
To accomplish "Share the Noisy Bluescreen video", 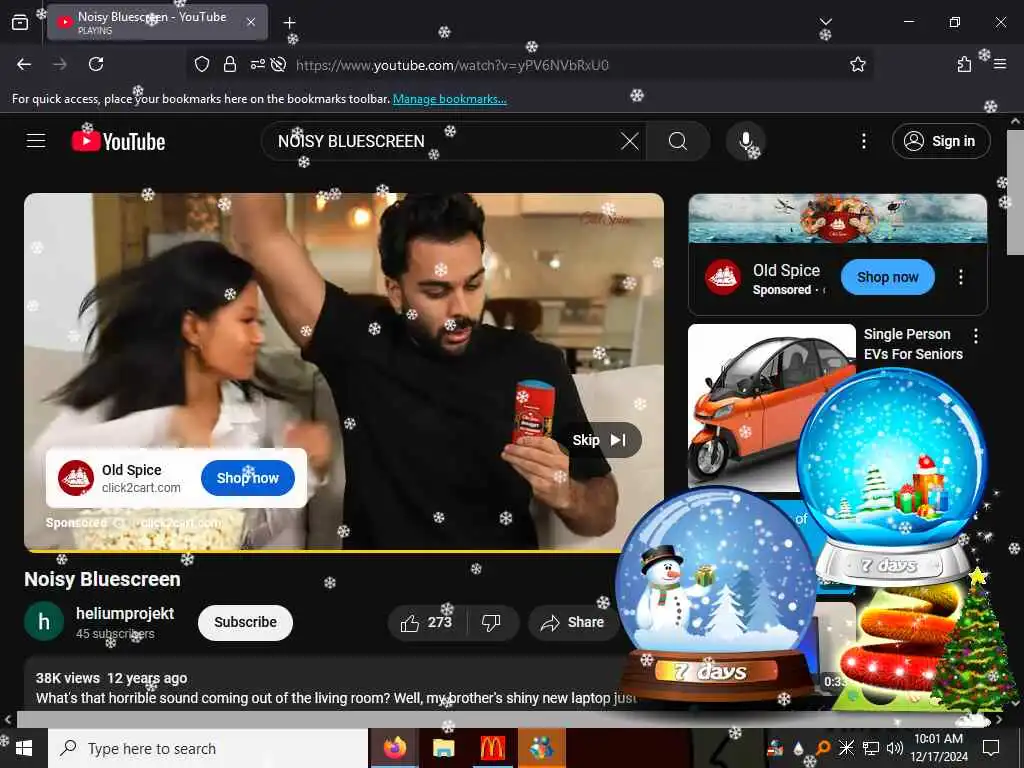I will click(572, 622).
